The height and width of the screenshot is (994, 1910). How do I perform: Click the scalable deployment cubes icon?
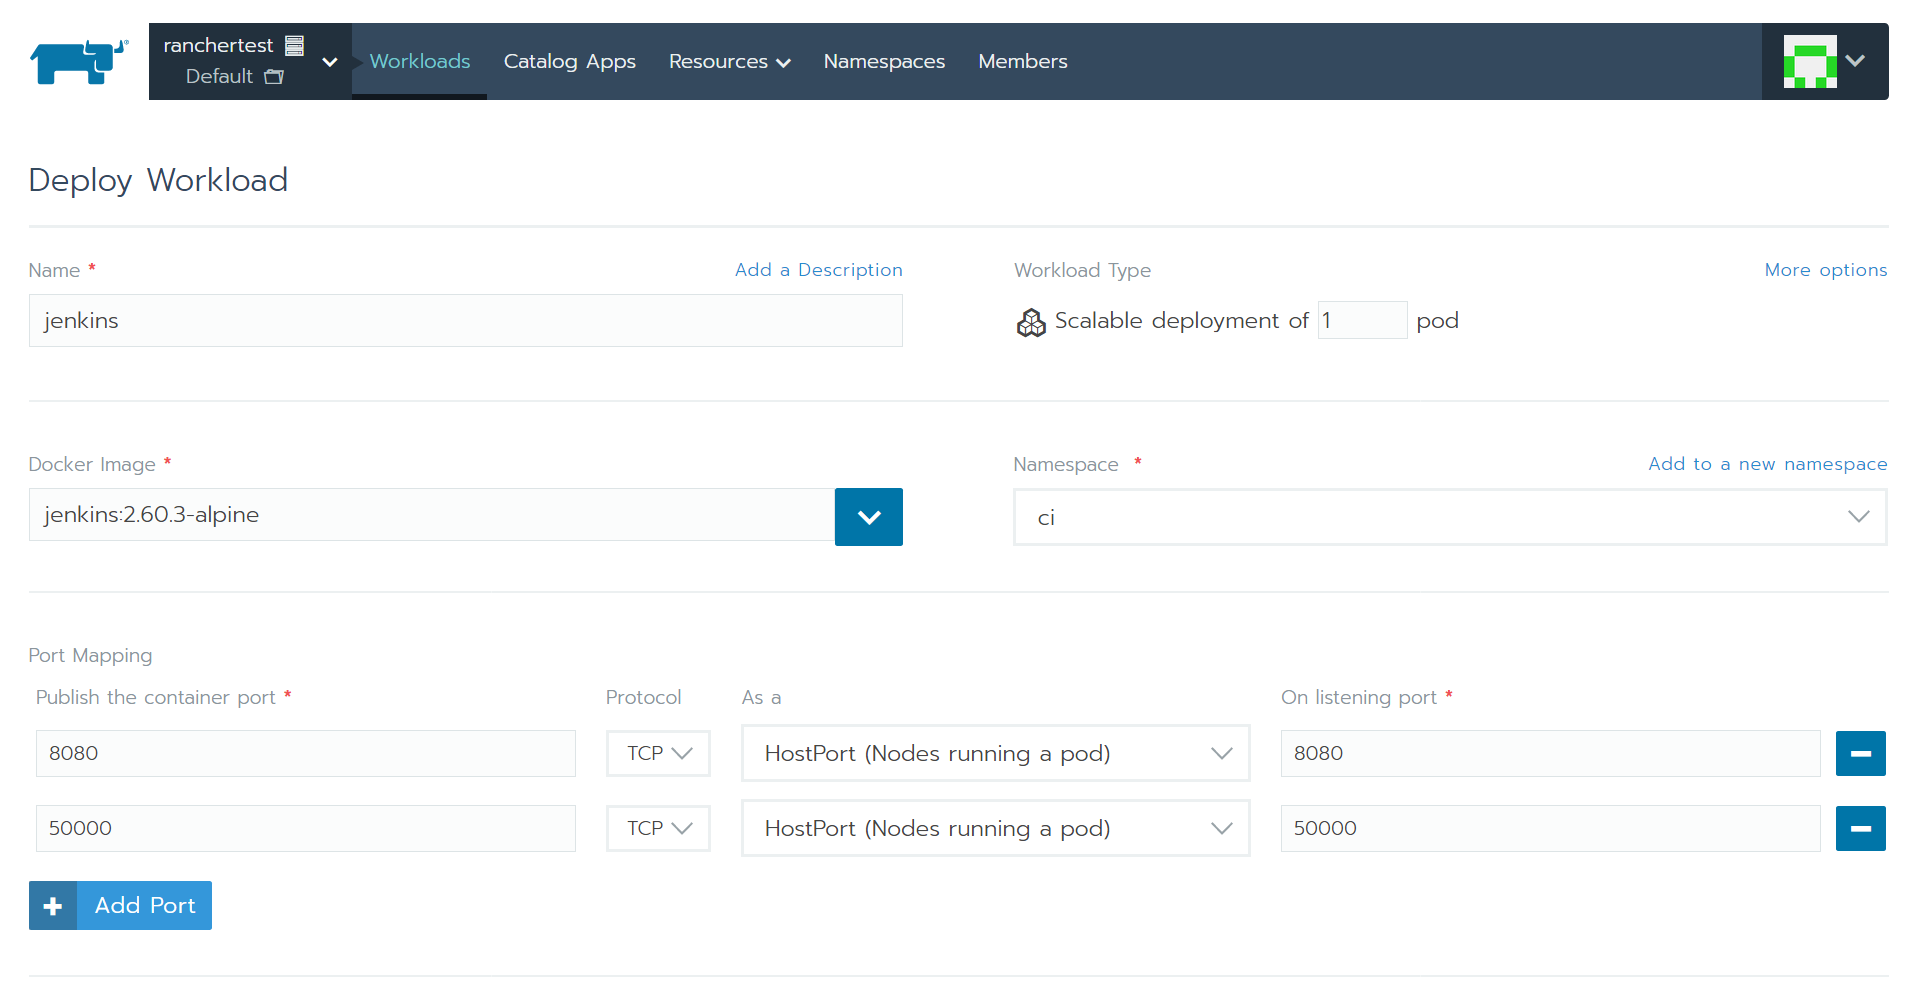point(1031,322)
